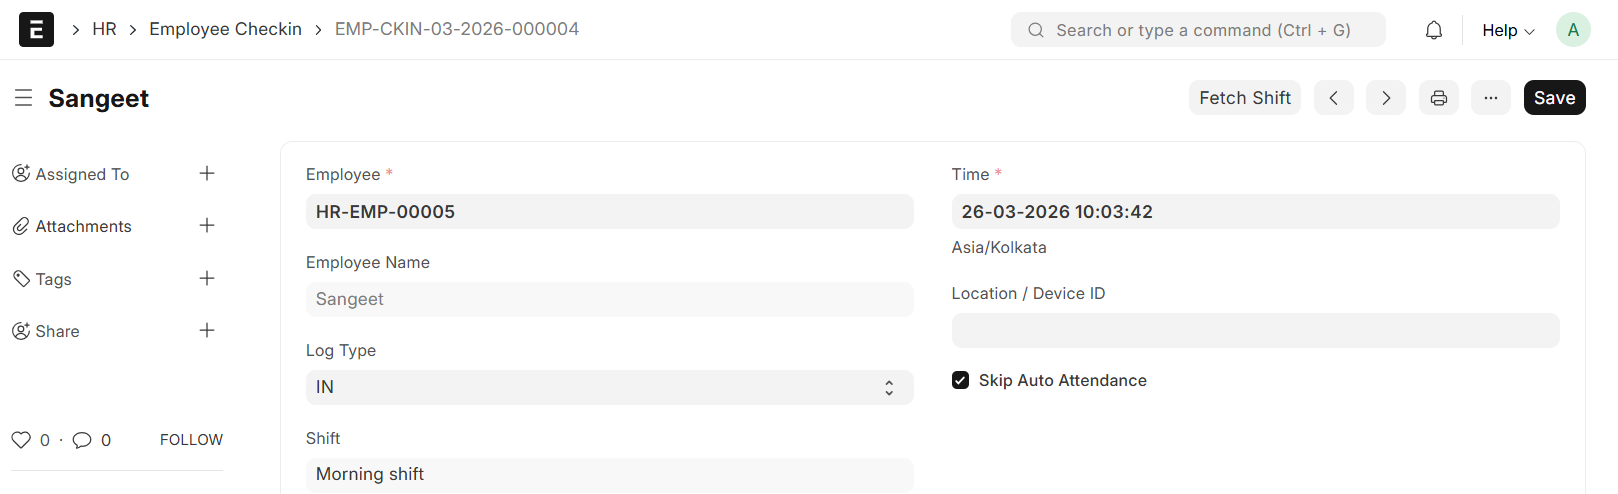Uncheck Skip Auto Attendance checkbox
Viewport: 1618px width, 494px height.
960,380
